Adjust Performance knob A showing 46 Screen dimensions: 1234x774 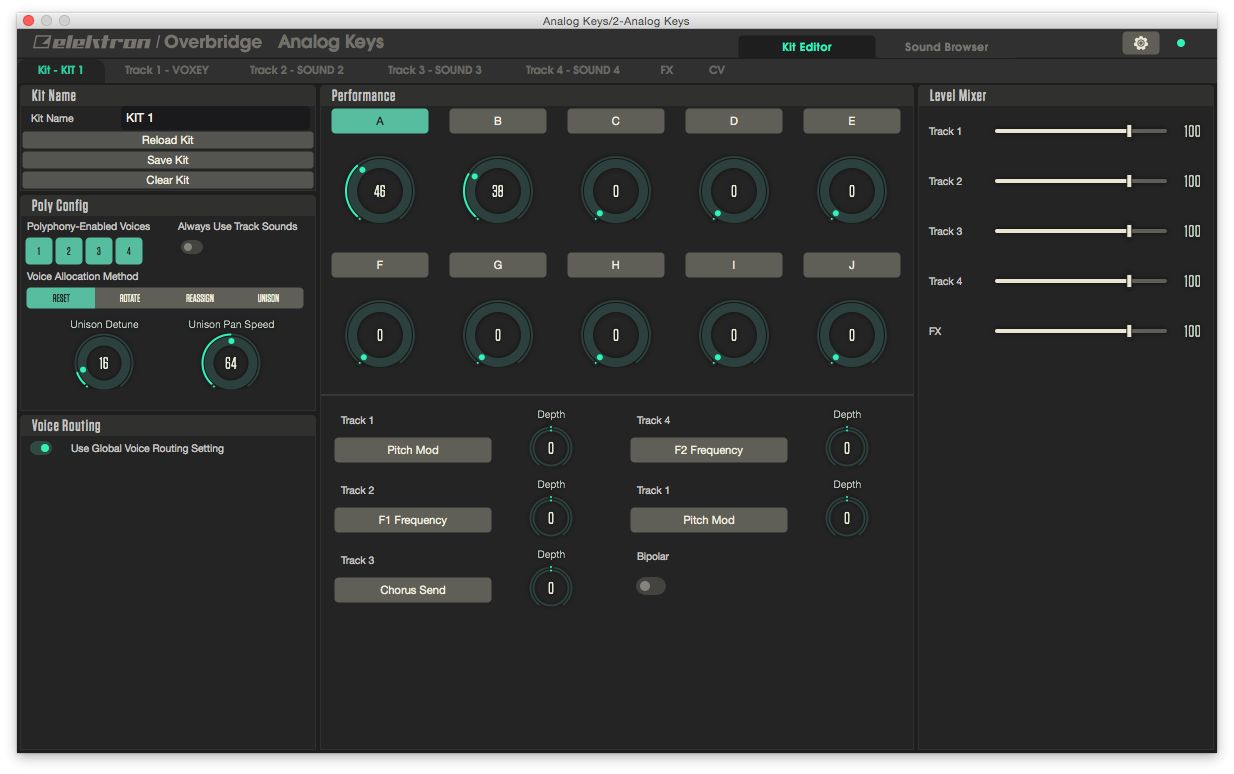point(380,190)
